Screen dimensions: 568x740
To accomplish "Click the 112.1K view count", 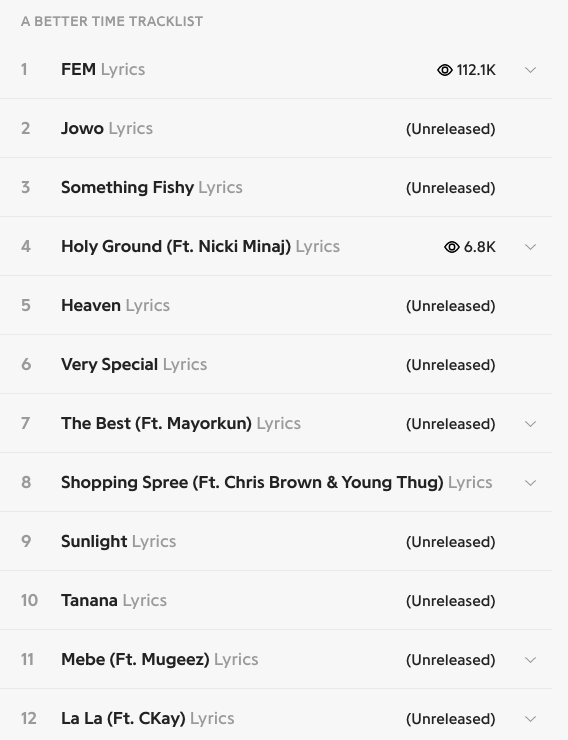I will pos(476,70).
